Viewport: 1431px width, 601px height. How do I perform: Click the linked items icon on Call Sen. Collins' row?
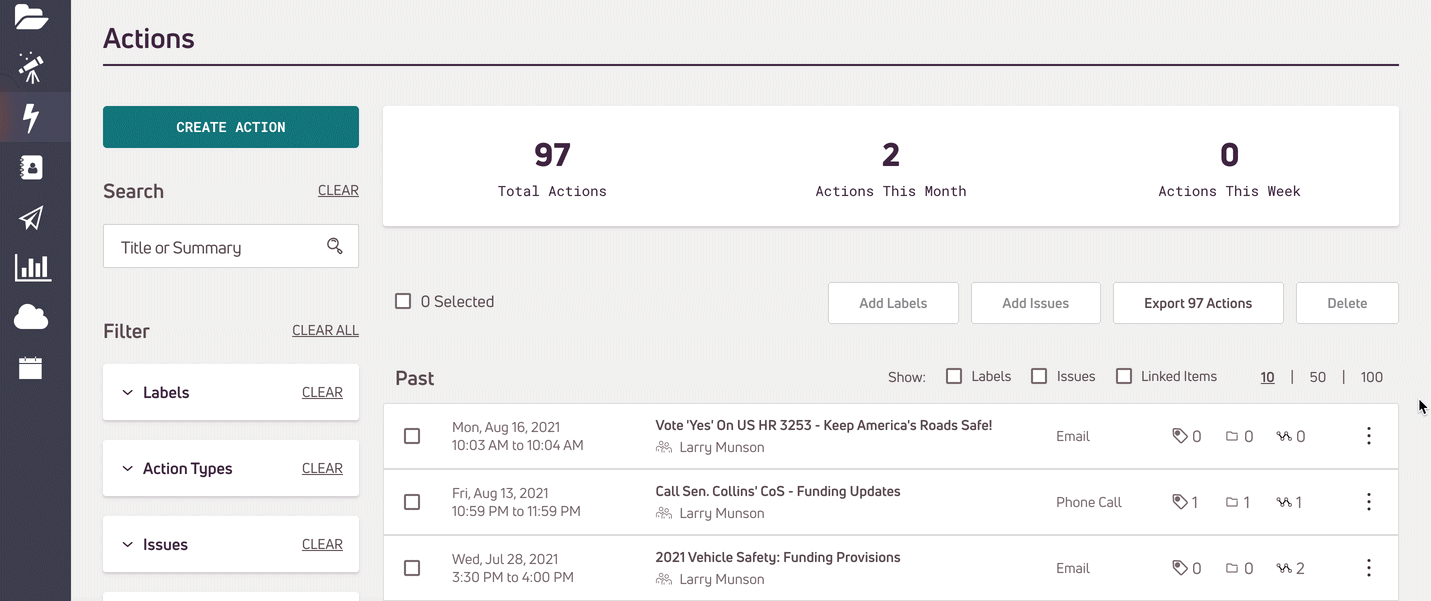click(1285, 502)
